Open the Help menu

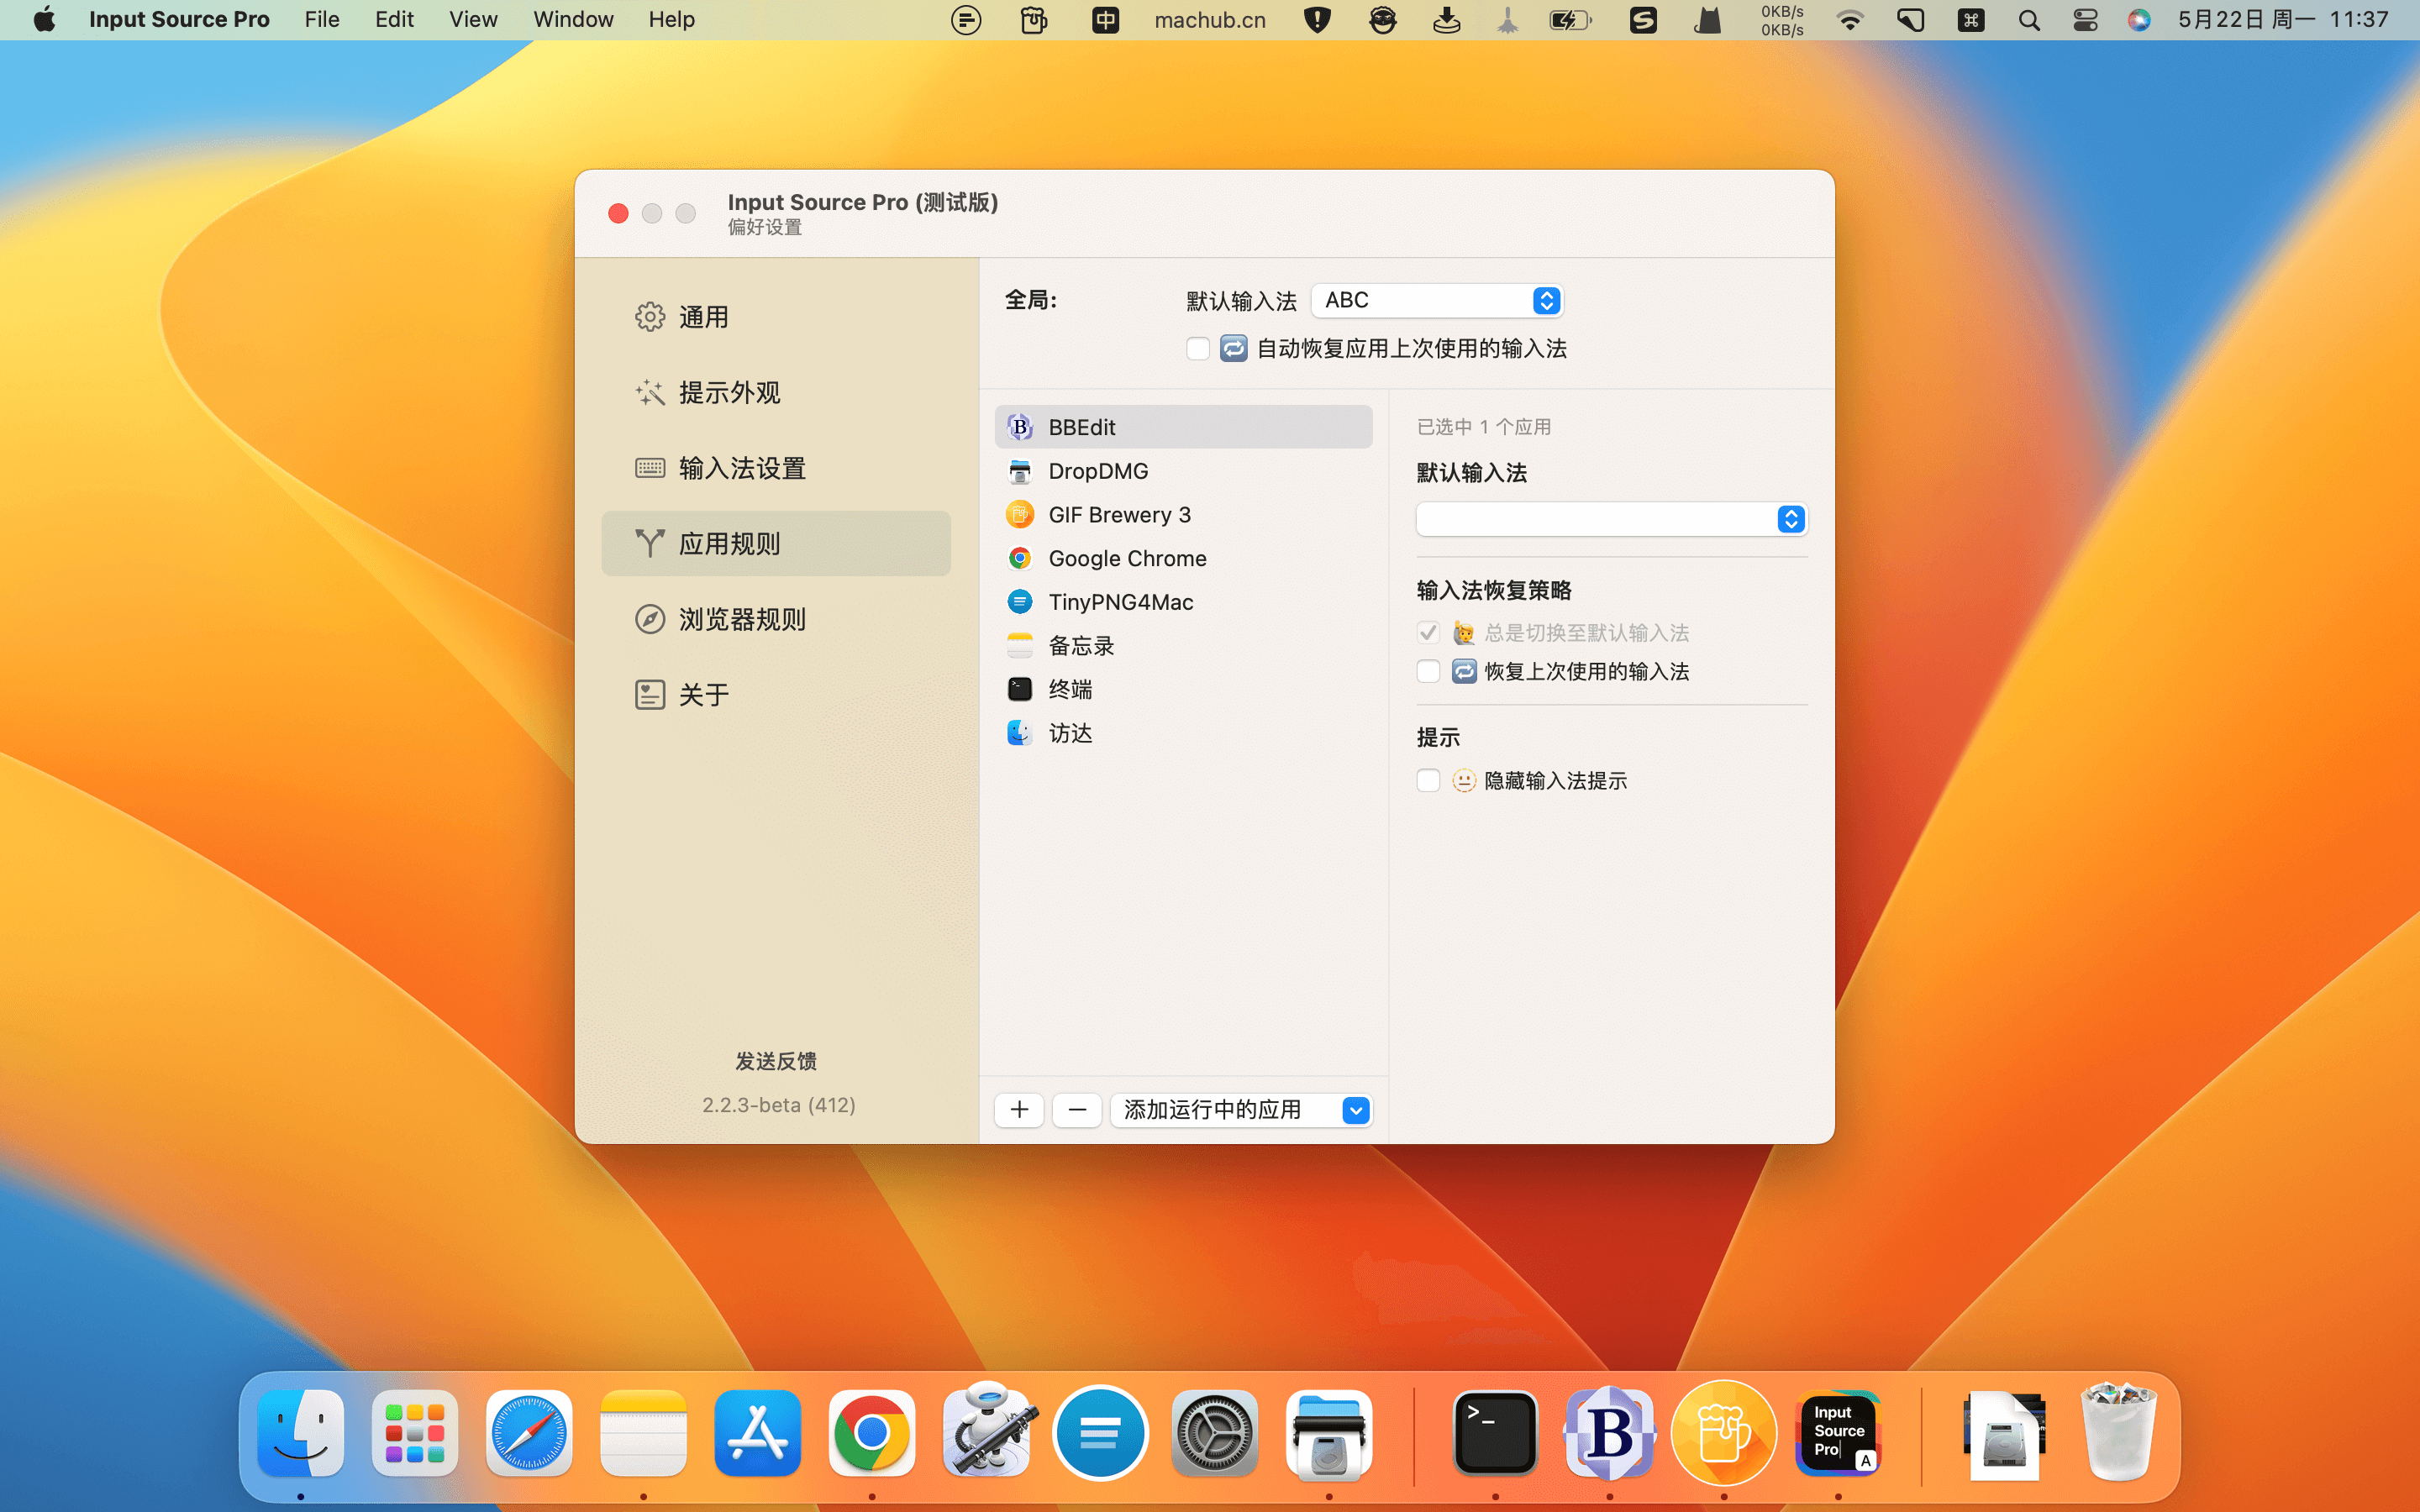pos(671,19)
